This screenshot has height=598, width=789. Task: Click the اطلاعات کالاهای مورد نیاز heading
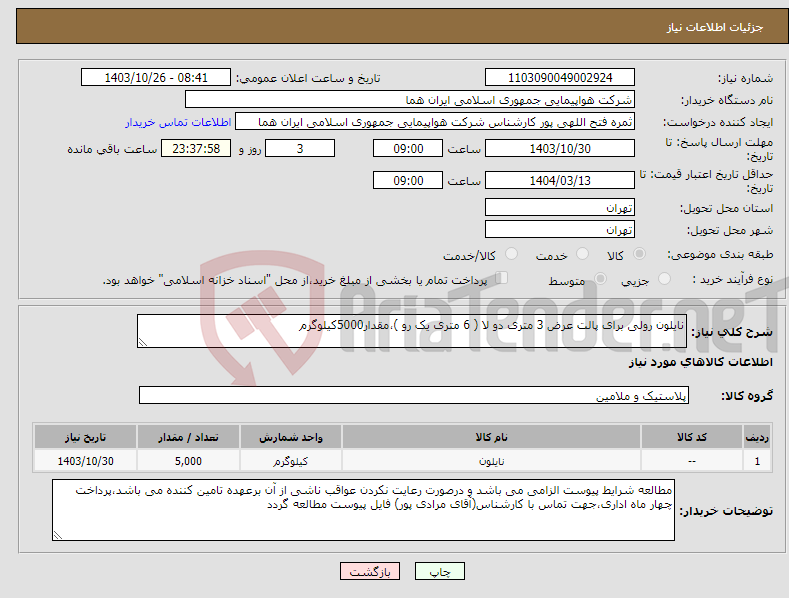click(700, 362)
